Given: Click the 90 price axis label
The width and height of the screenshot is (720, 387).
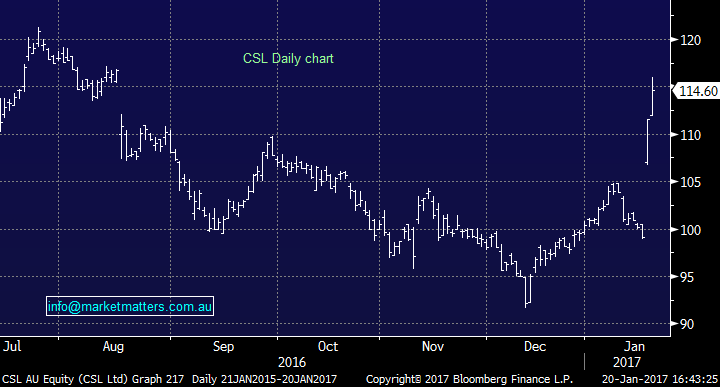Looking at the screenshot, I should (x=687, y=324).
